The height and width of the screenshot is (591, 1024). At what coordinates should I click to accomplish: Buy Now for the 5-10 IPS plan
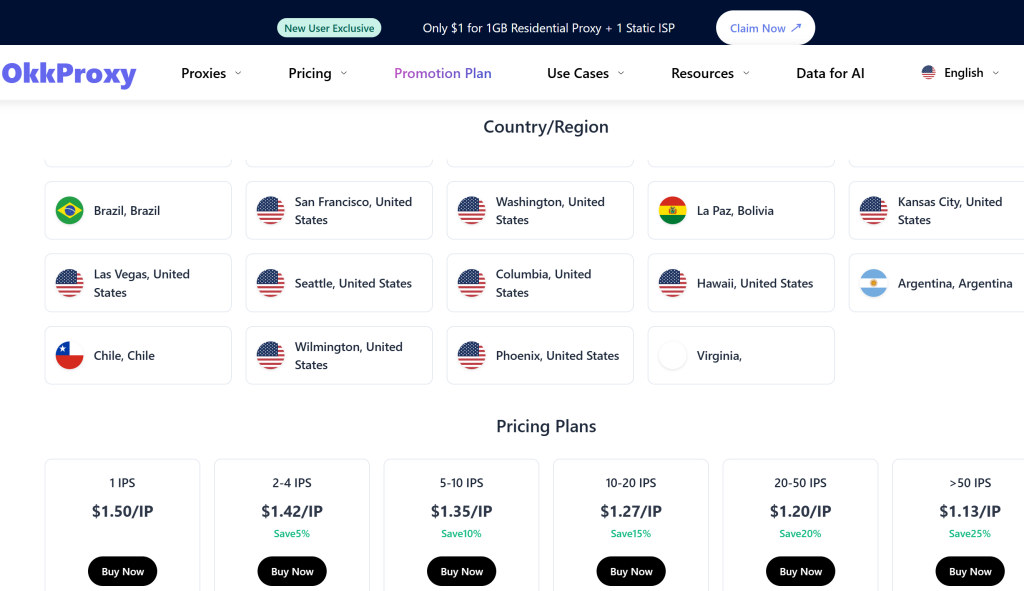[461, 571]
